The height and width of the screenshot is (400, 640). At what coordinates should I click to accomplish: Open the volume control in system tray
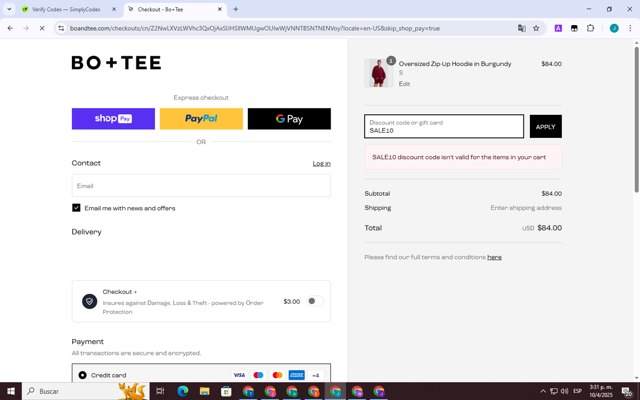tap(564, 391)
